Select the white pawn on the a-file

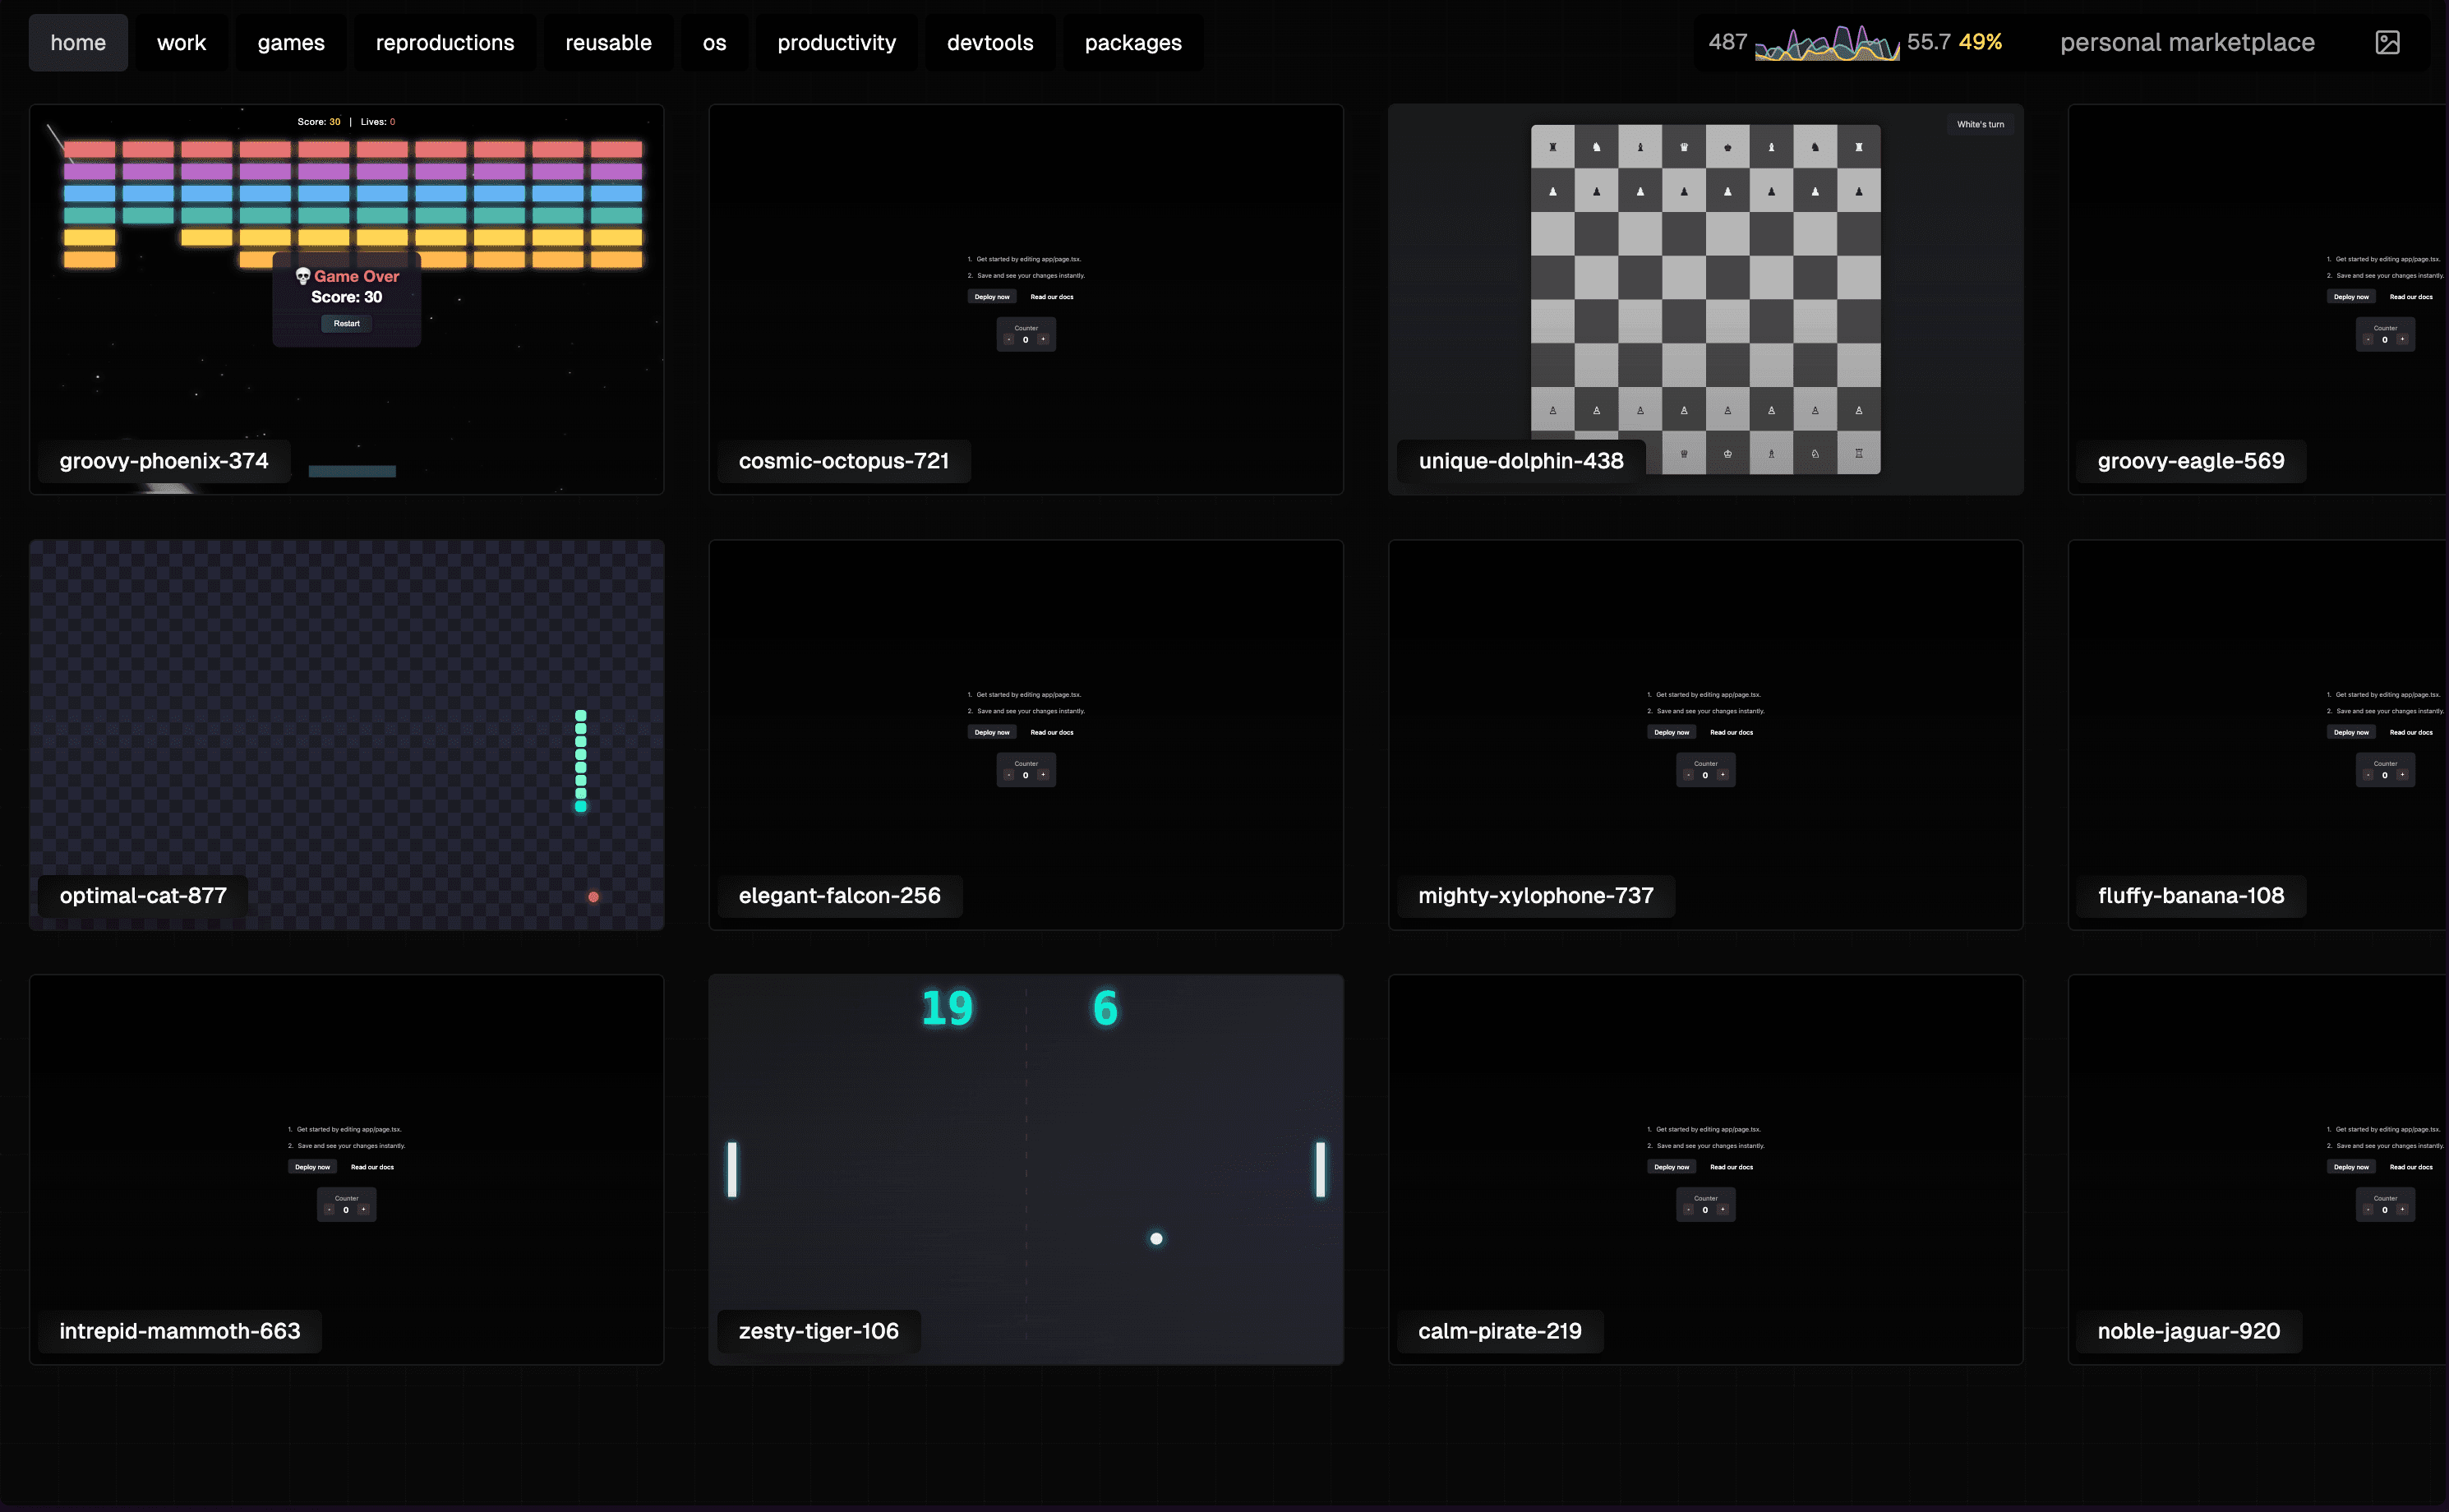tap(1553, 410)
